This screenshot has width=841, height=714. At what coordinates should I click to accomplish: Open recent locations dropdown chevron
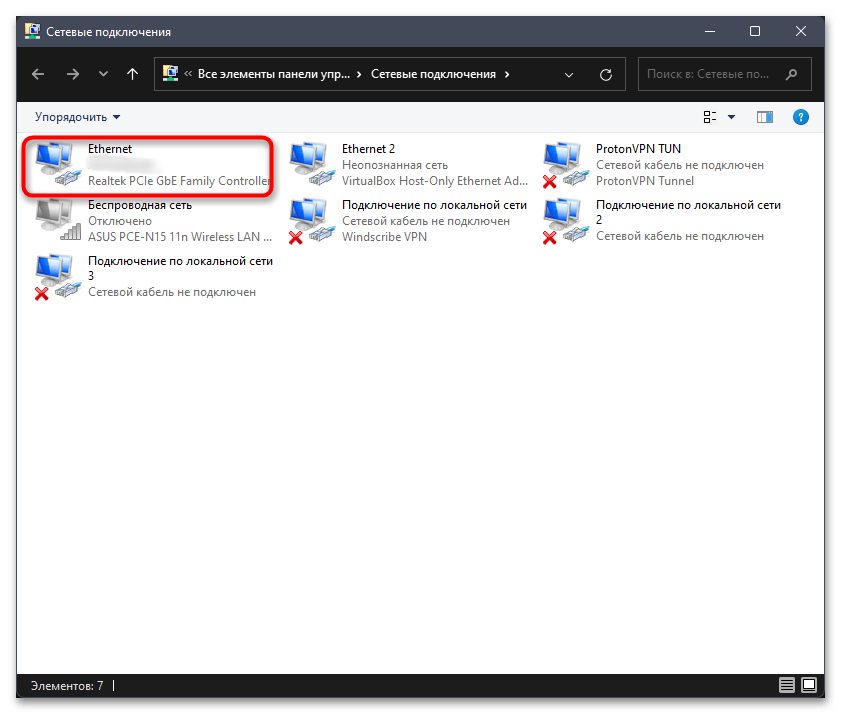[103, 74]
